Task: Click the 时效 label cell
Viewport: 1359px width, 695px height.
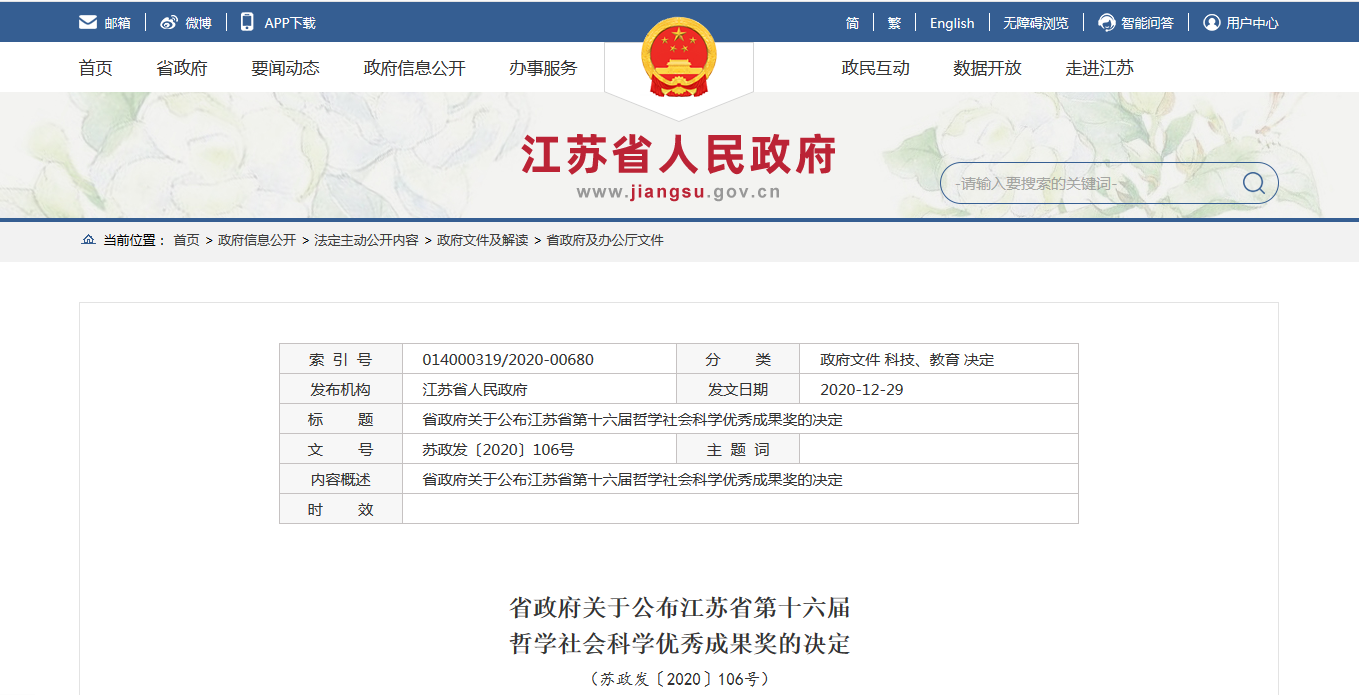Action: pyautogui.click(x=341, y=509)
